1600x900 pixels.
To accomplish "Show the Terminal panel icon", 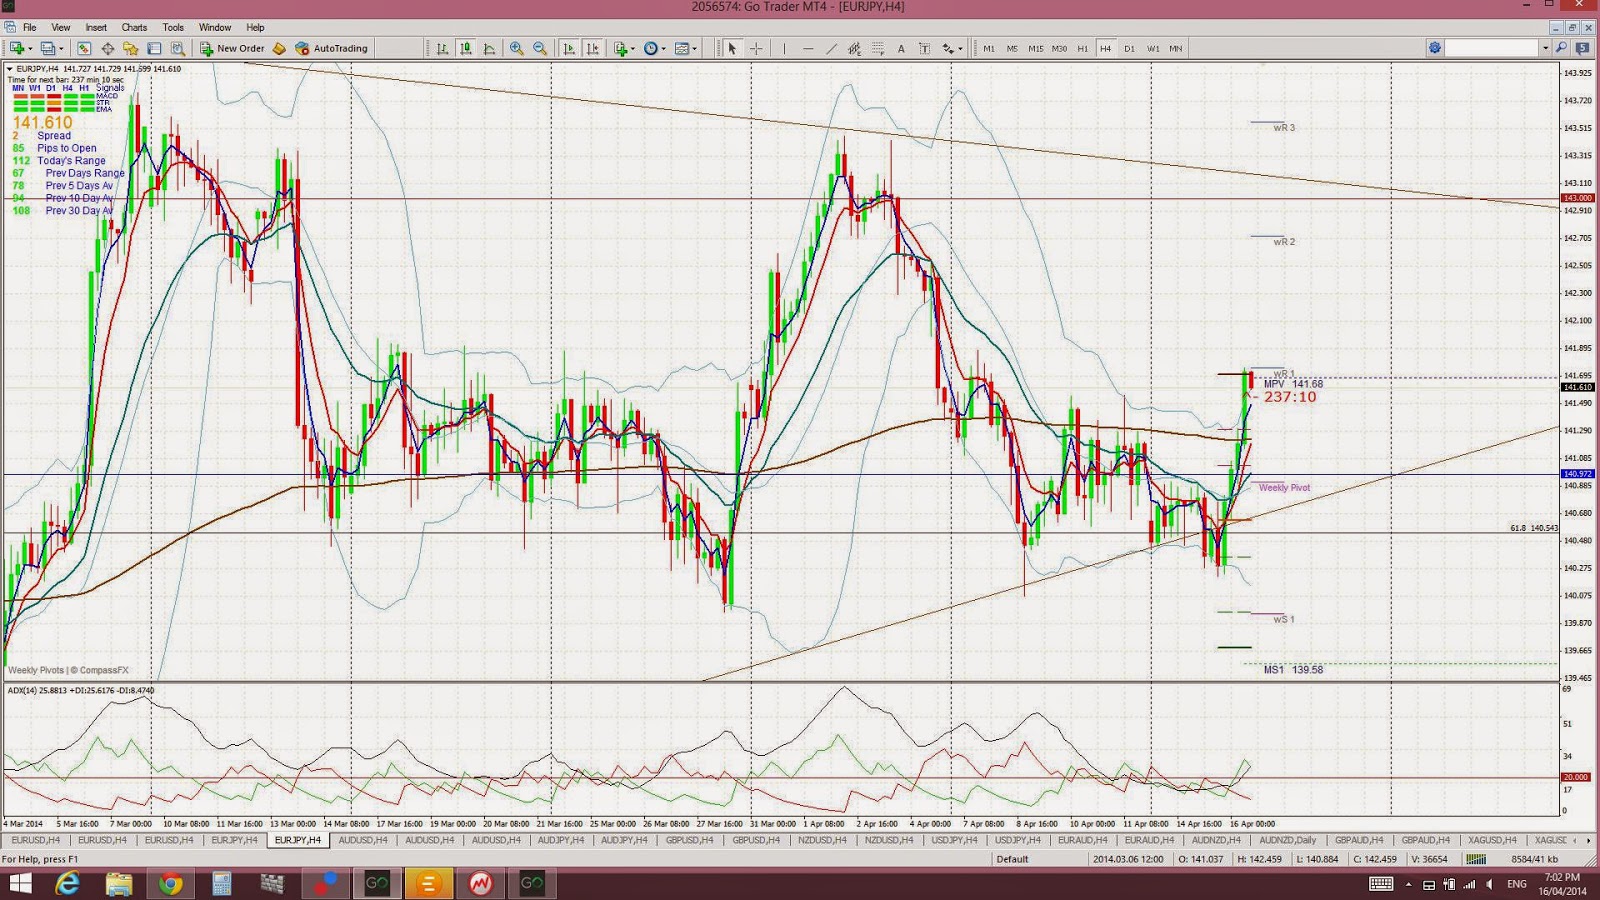I will pos(154,48).
